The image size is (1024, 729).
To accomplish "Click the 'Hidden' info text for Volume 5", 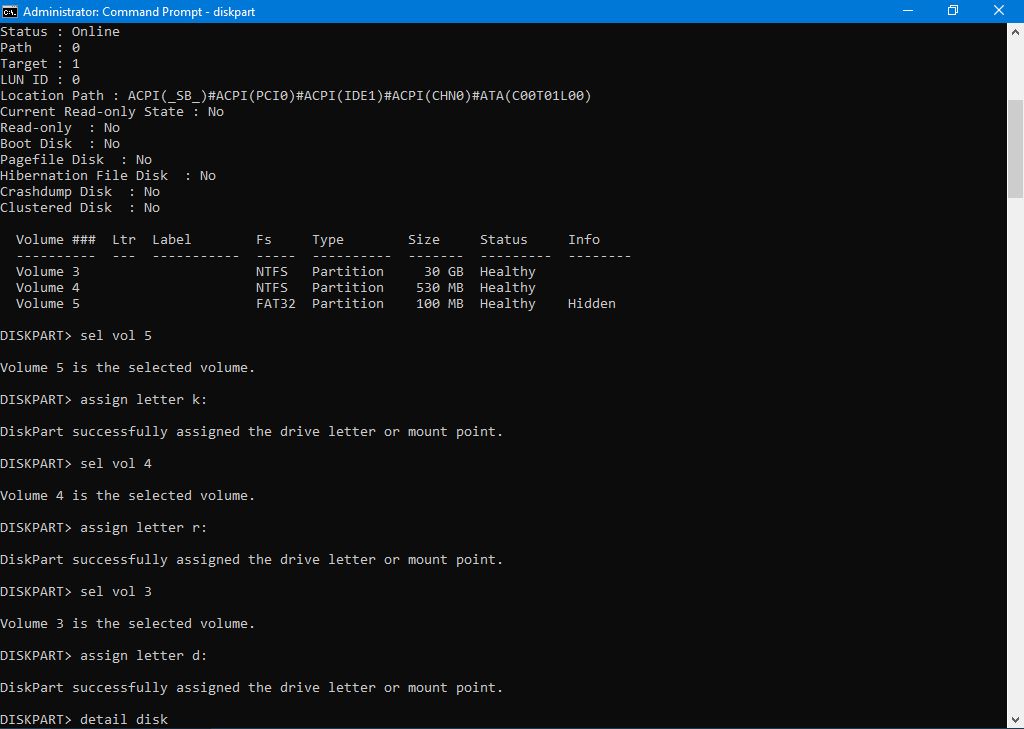I will [x=591, y=304].
